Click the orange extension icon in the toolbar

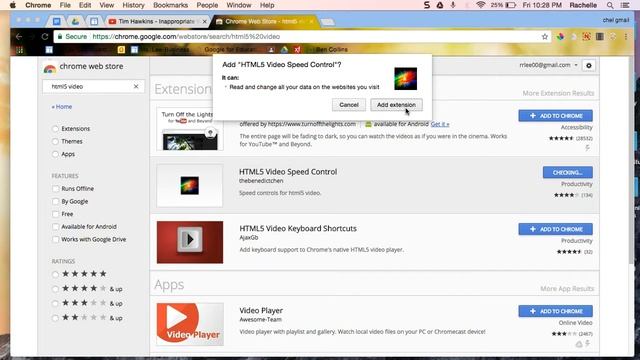587,37
